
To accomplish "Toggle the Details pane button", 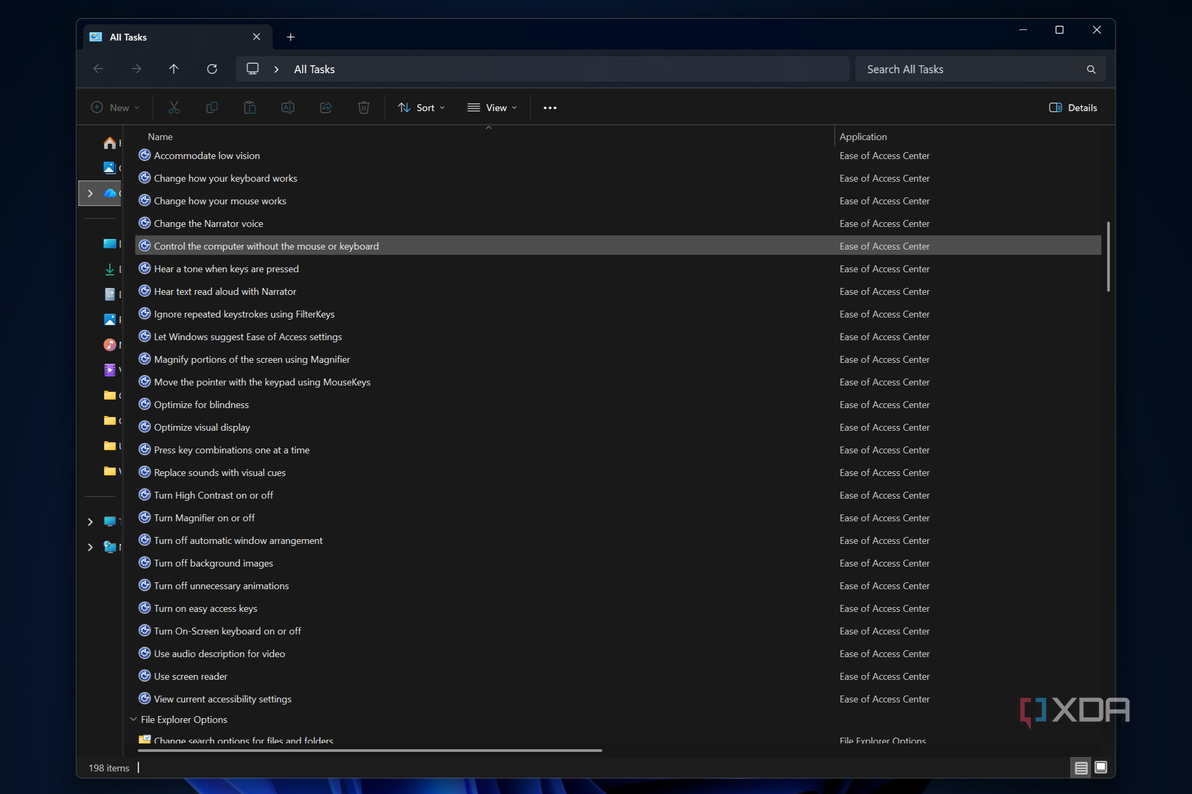I will tap(1073, 108).
